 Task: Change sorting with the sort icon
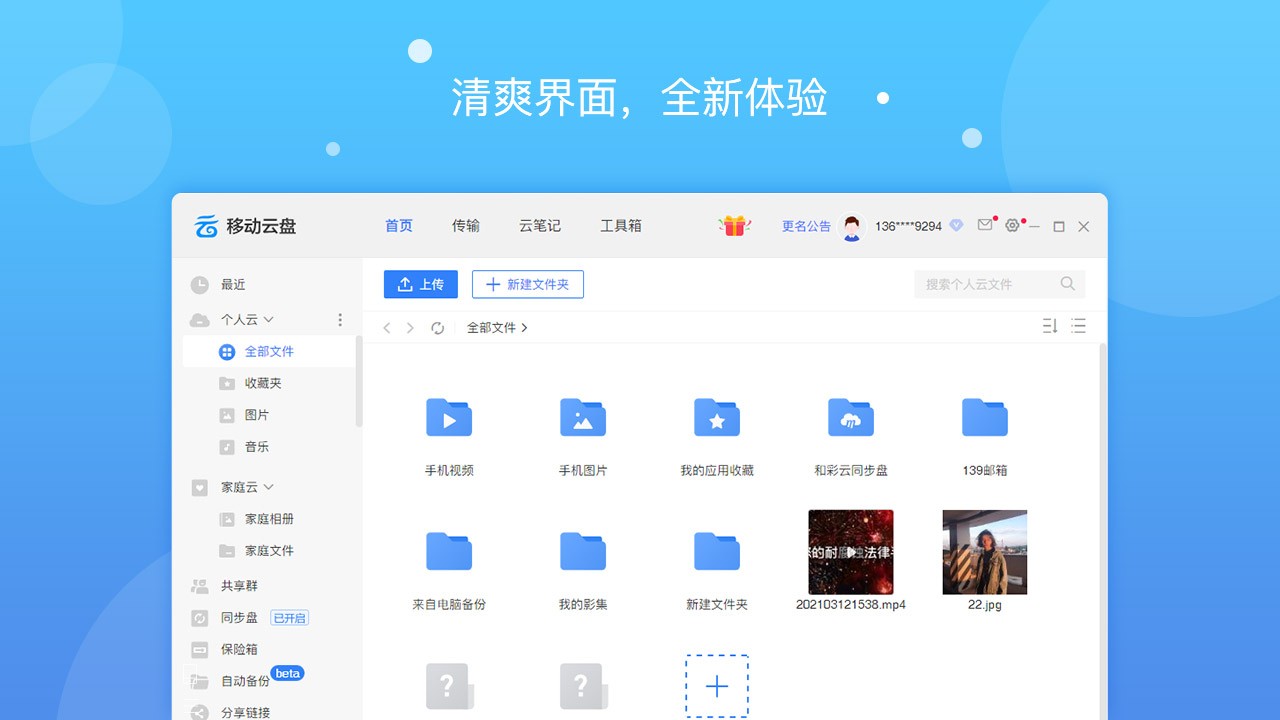tap(1050, 325)
